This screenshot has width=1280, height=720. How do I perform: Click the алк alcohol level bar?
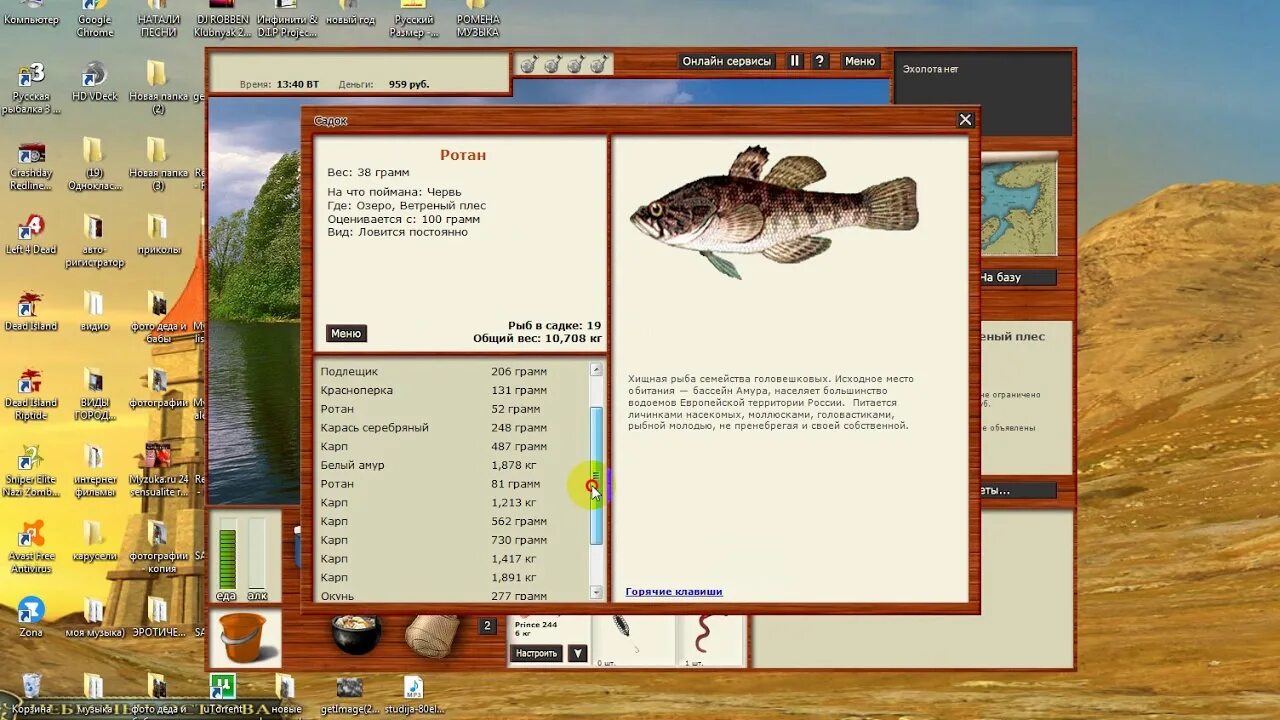point(257,552)
